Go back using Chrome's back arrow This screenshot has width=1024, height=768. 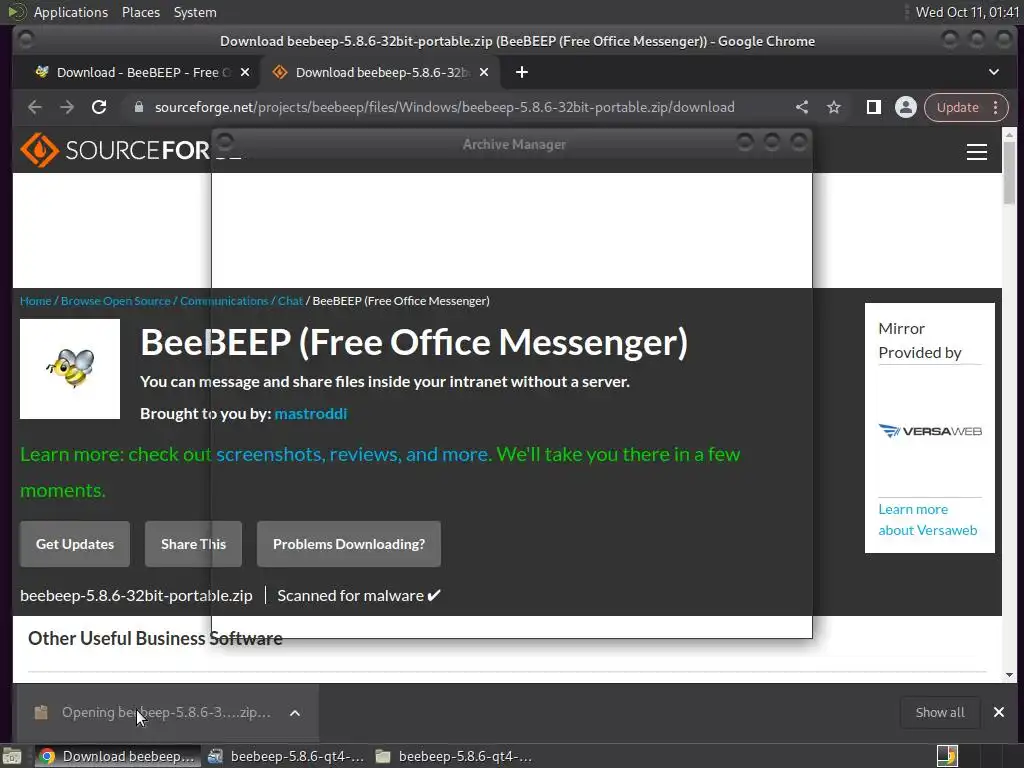35,107
